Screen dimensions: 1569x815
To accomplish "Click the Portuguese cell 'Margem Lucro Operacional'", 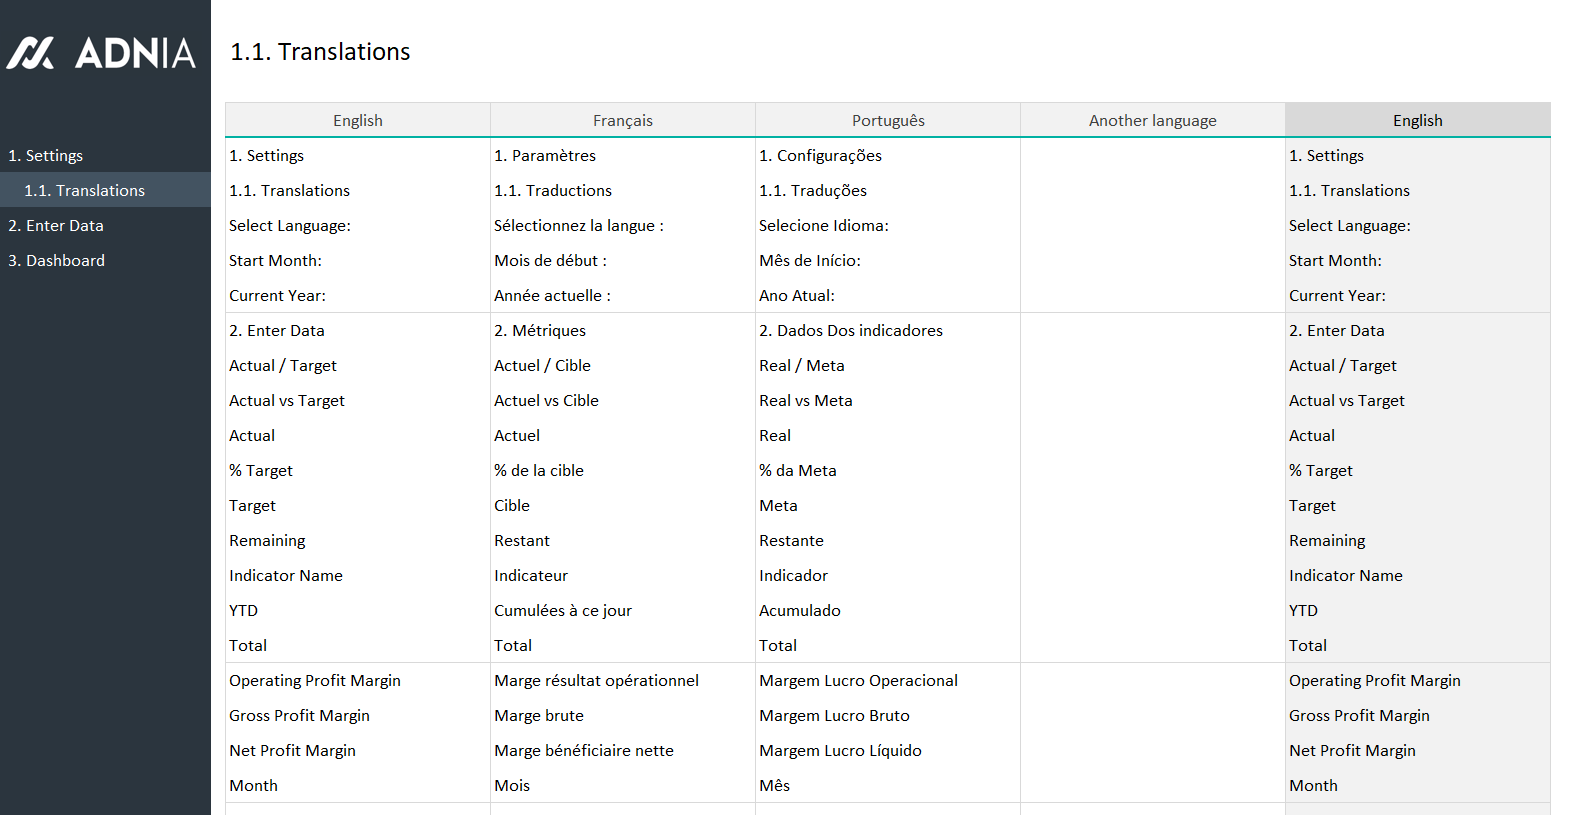I will [x=858, y=681].
